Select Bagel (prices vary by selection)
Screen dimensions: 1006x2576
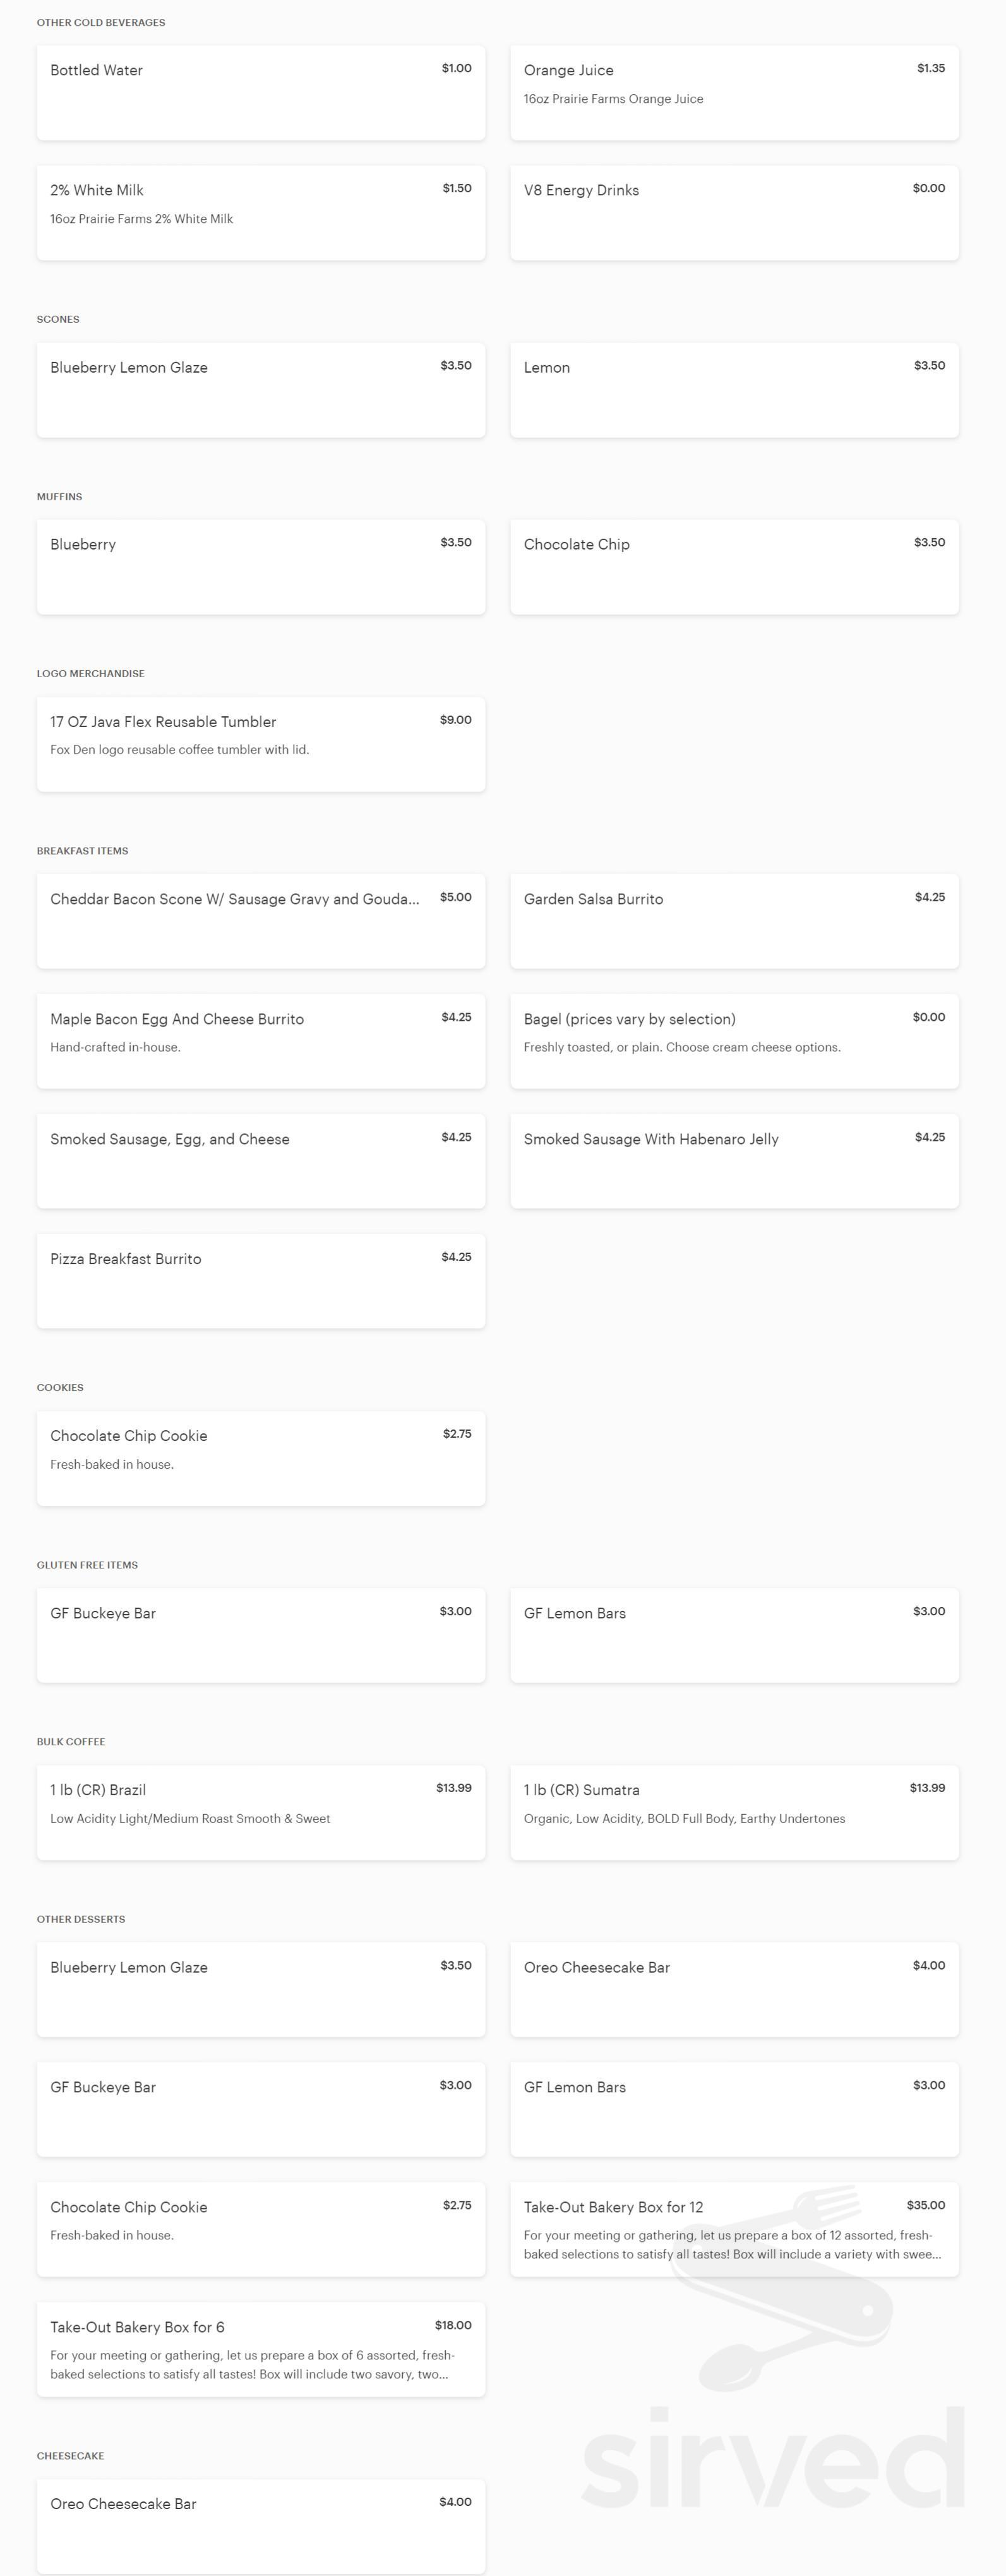(734, 1041)
